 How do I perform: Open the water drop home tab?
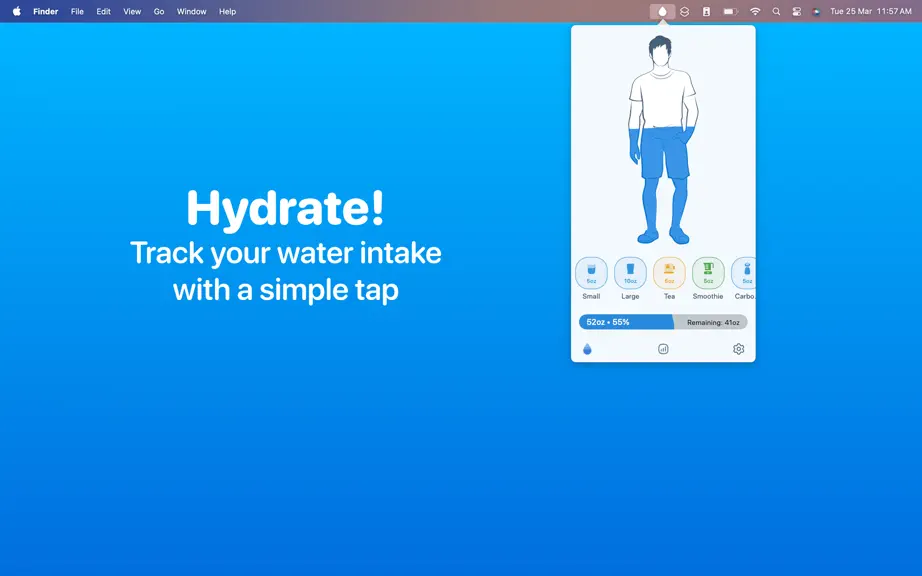point(587,349)
